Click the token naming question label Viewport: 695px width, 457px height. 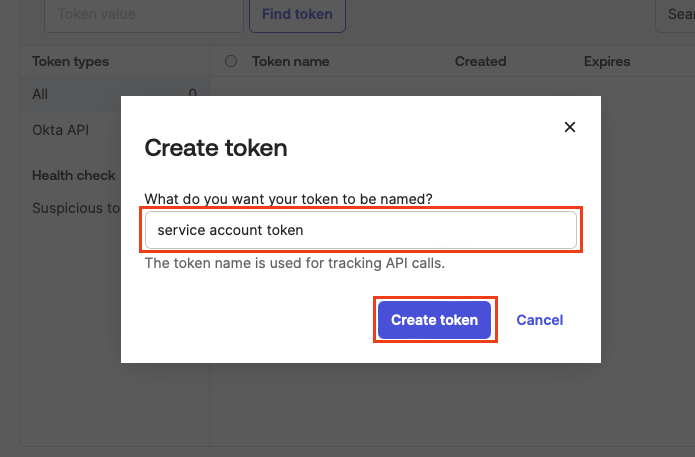(295, 200)
